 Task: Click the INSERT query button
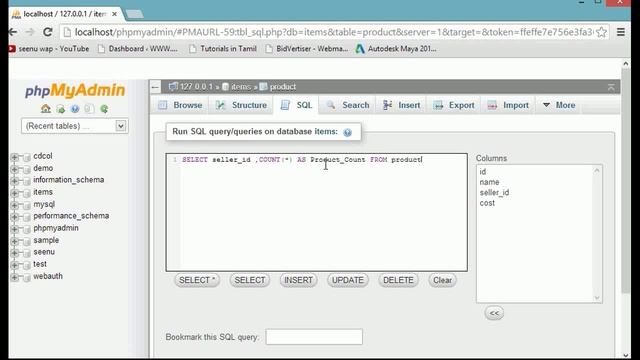[298, 280]
